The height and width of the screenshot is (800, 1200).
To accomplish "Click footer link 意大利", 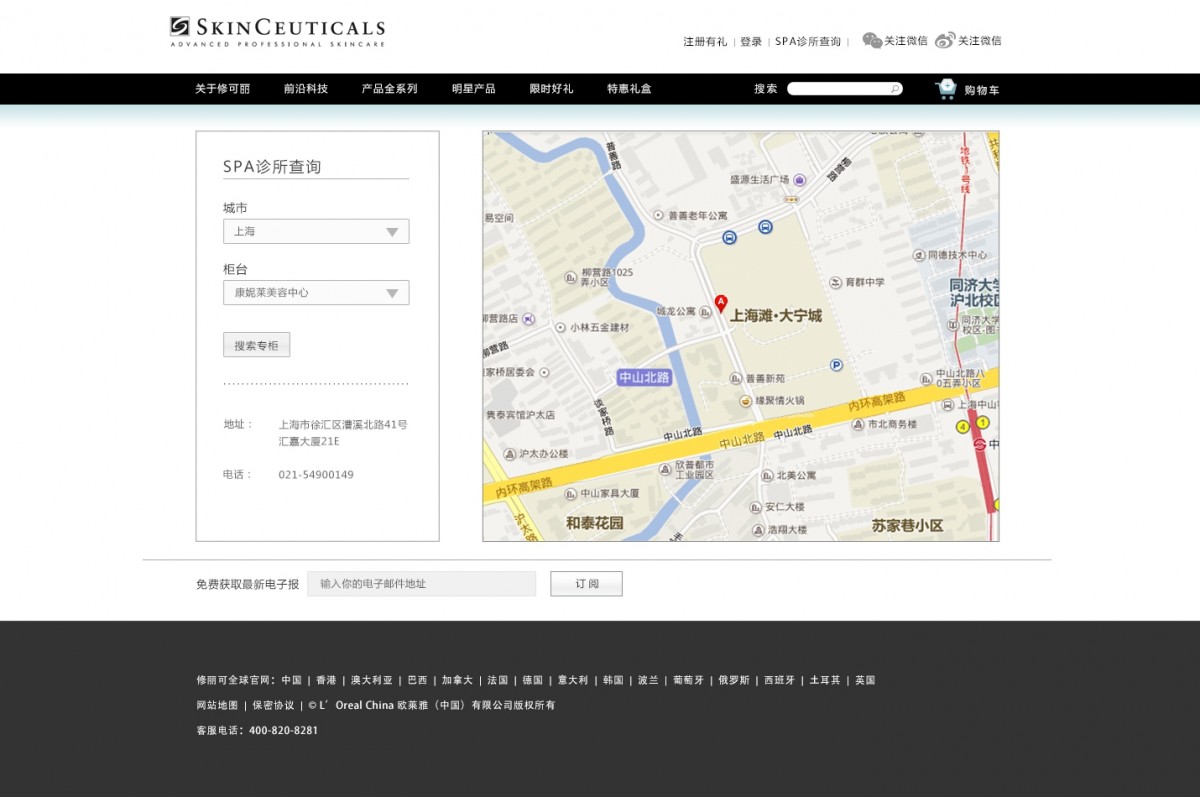I will click(573, 680).
